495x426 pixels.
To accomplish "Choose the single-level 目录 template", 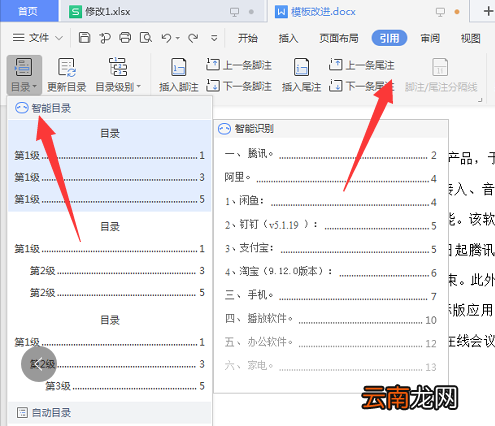I will 109,166.
